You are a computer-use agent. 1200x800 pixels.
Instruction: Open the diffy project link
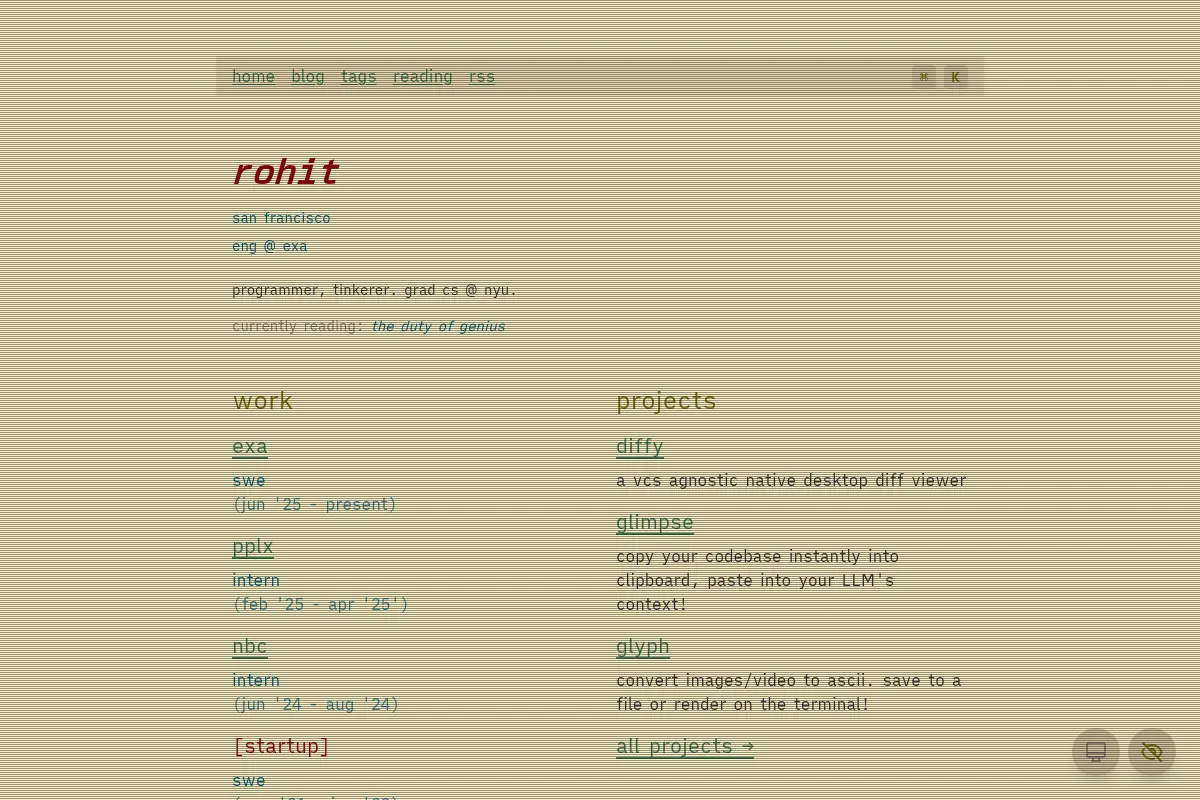(640, 446)
